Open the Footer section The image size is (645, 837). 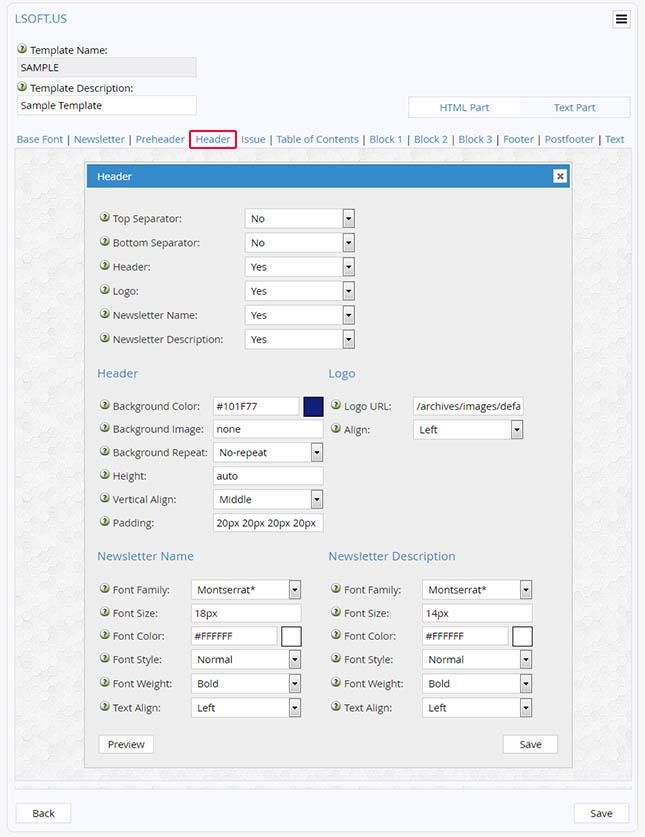click(x=518, y=139)
